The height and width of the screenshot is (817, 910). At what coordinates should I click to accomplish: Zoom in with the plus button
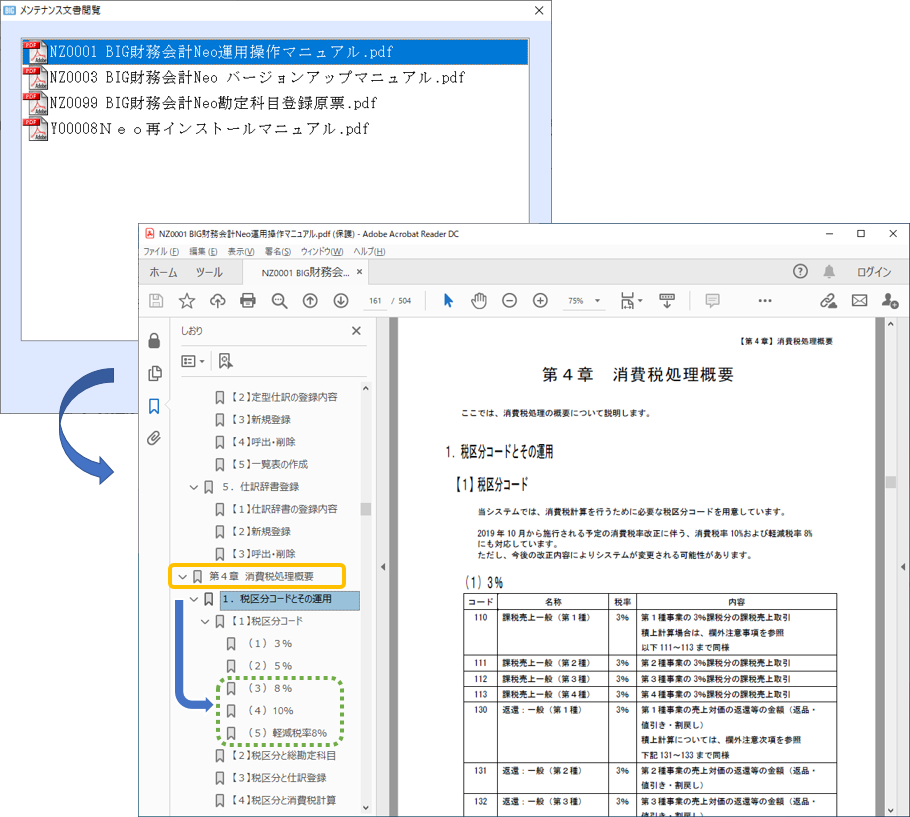pyautogui.click(x=540, y=301)
